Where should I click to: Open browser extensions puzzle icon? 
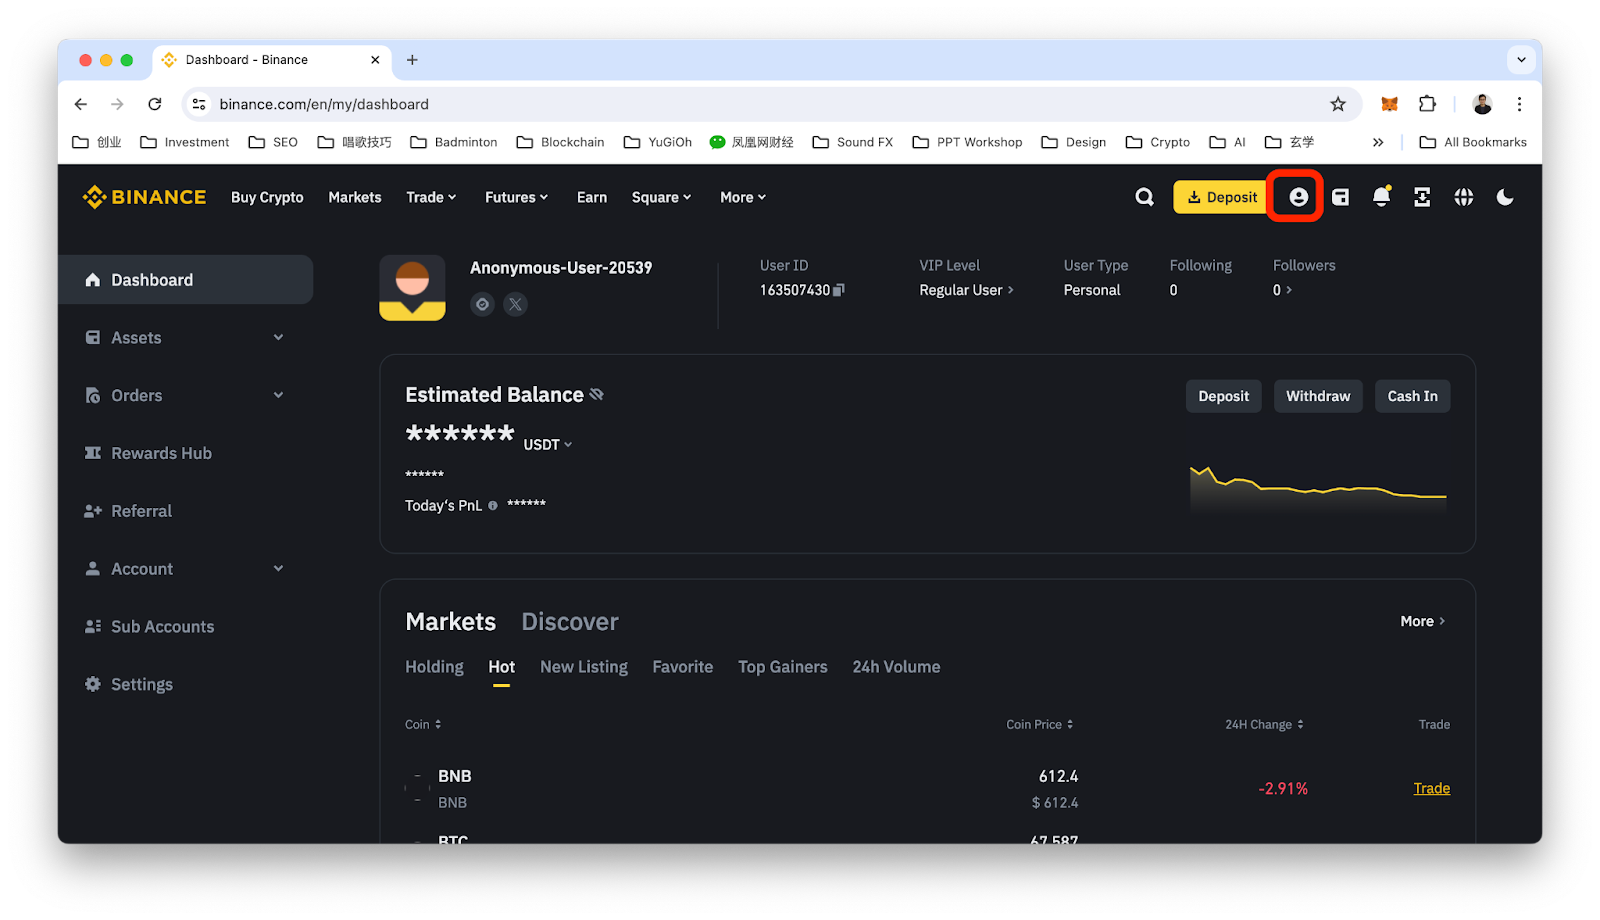(1427, 104)
